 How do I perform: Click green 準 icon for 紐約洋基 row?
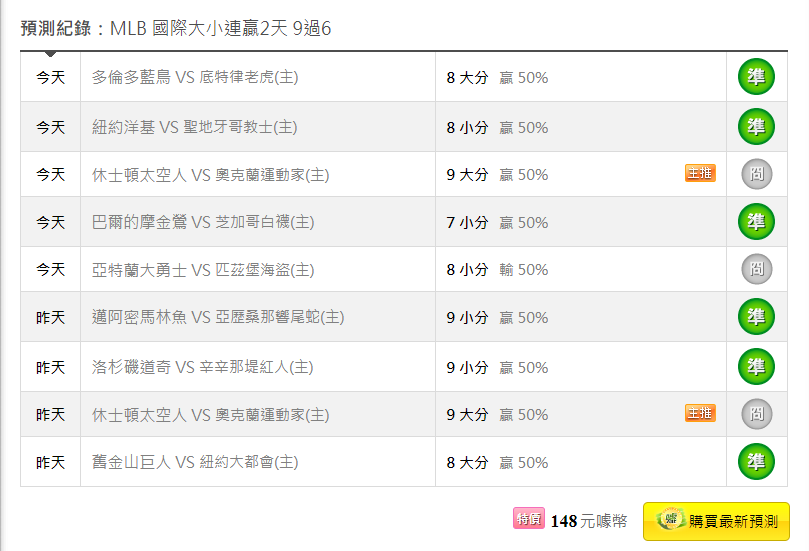tap(756, 126)
